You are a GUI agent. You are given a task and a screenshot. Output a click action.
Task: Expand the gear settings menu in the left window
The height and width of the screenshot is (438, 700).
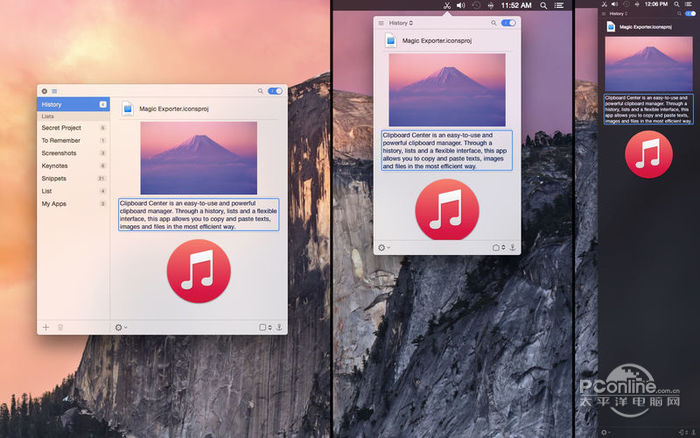click(x=121, y=327)
